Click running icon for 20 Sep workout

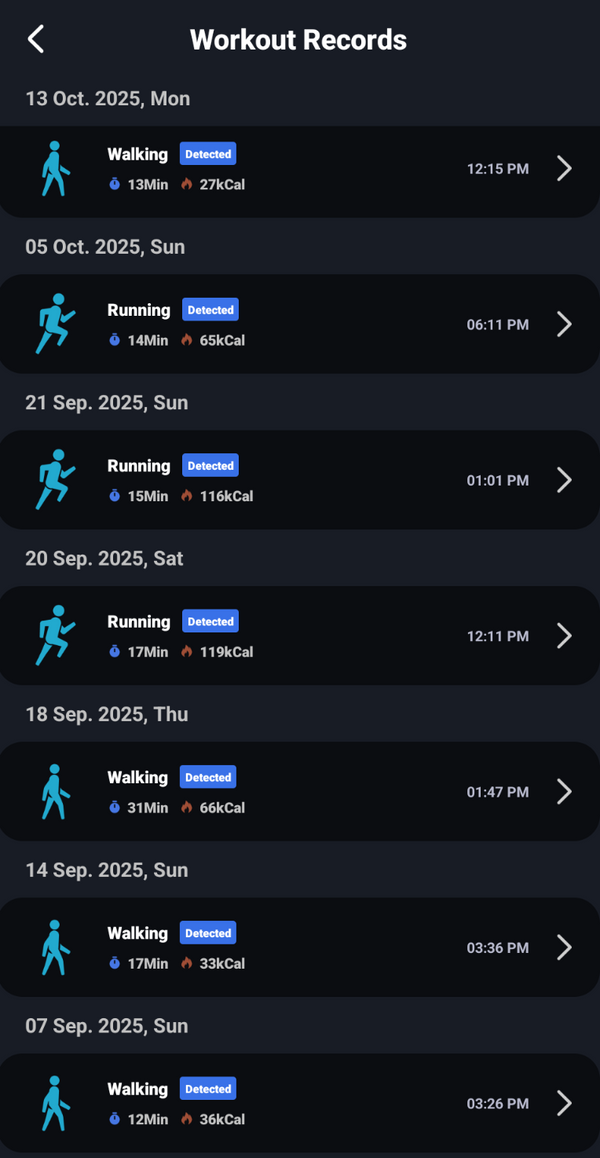(x=55, y=636)
